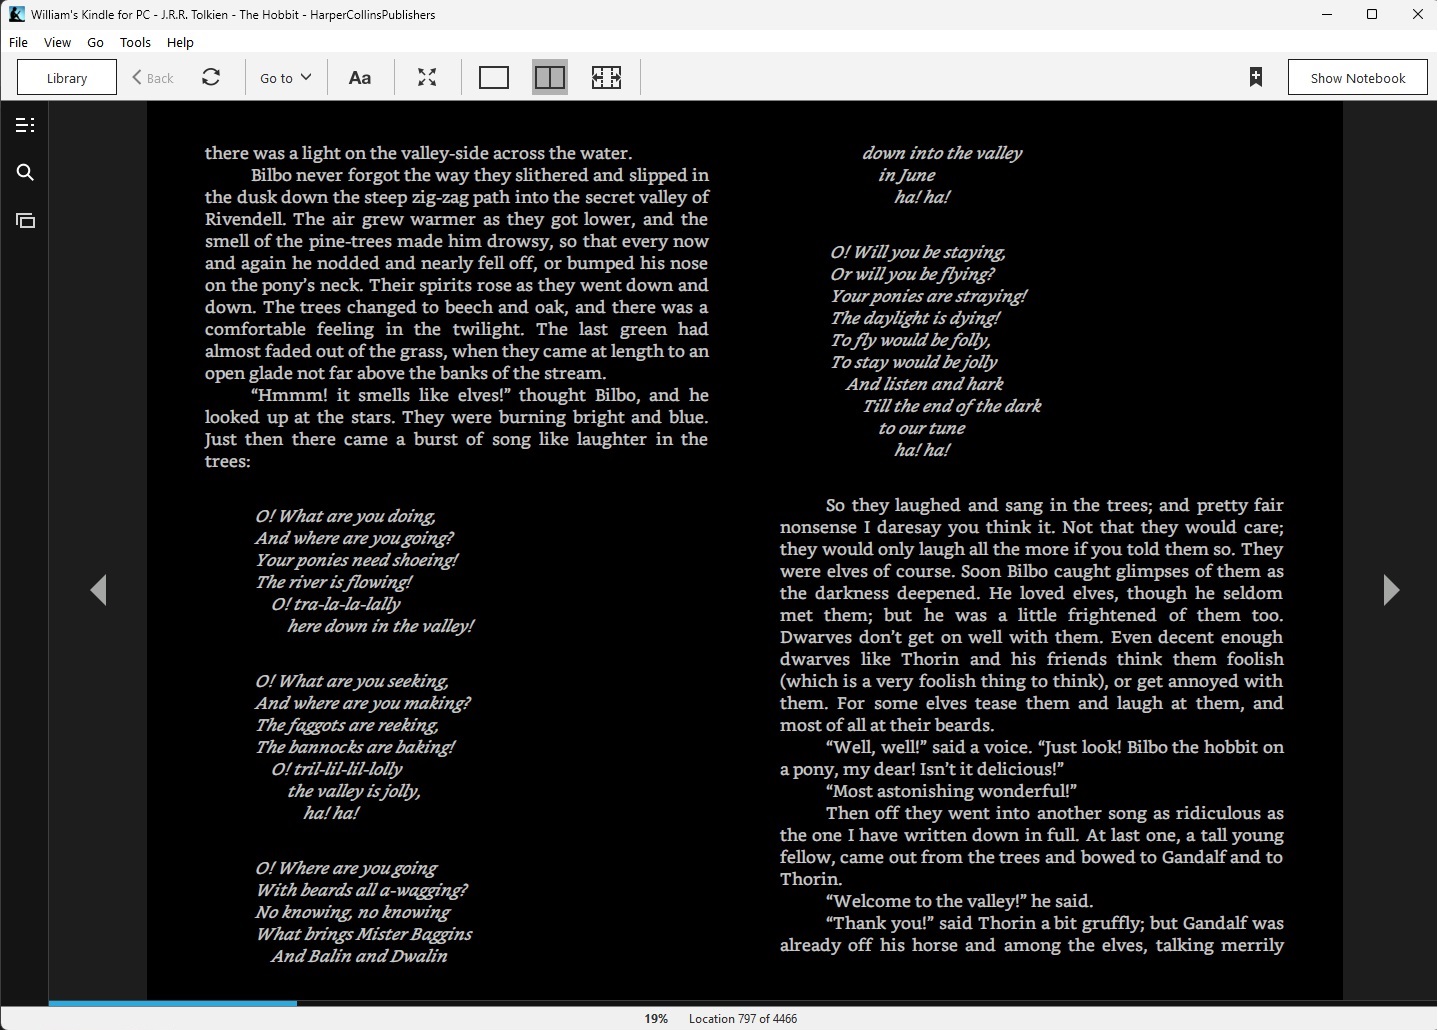Click the word Rivendell in the text
This screenshot has height=1030, width=1438.
click(x=246, y=219)
